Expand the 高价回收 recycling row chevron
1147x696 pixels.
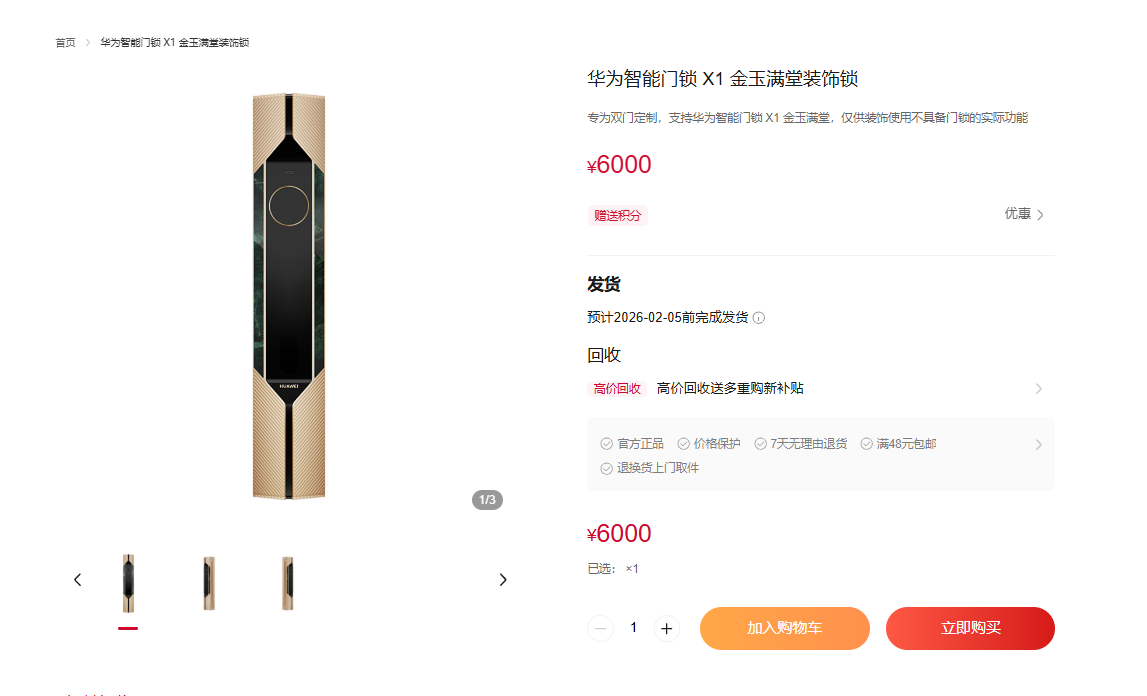point(1039,389)
